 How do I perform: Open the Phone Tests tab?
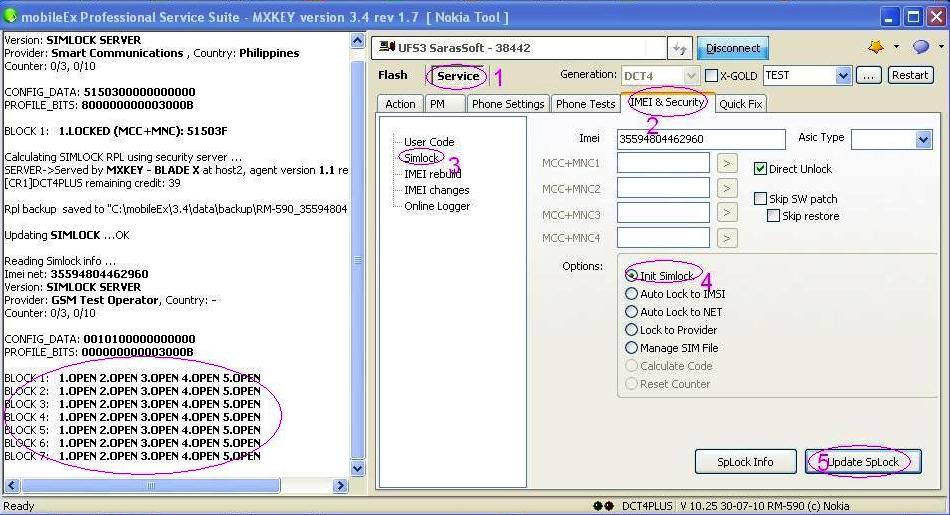pos(585,104)
